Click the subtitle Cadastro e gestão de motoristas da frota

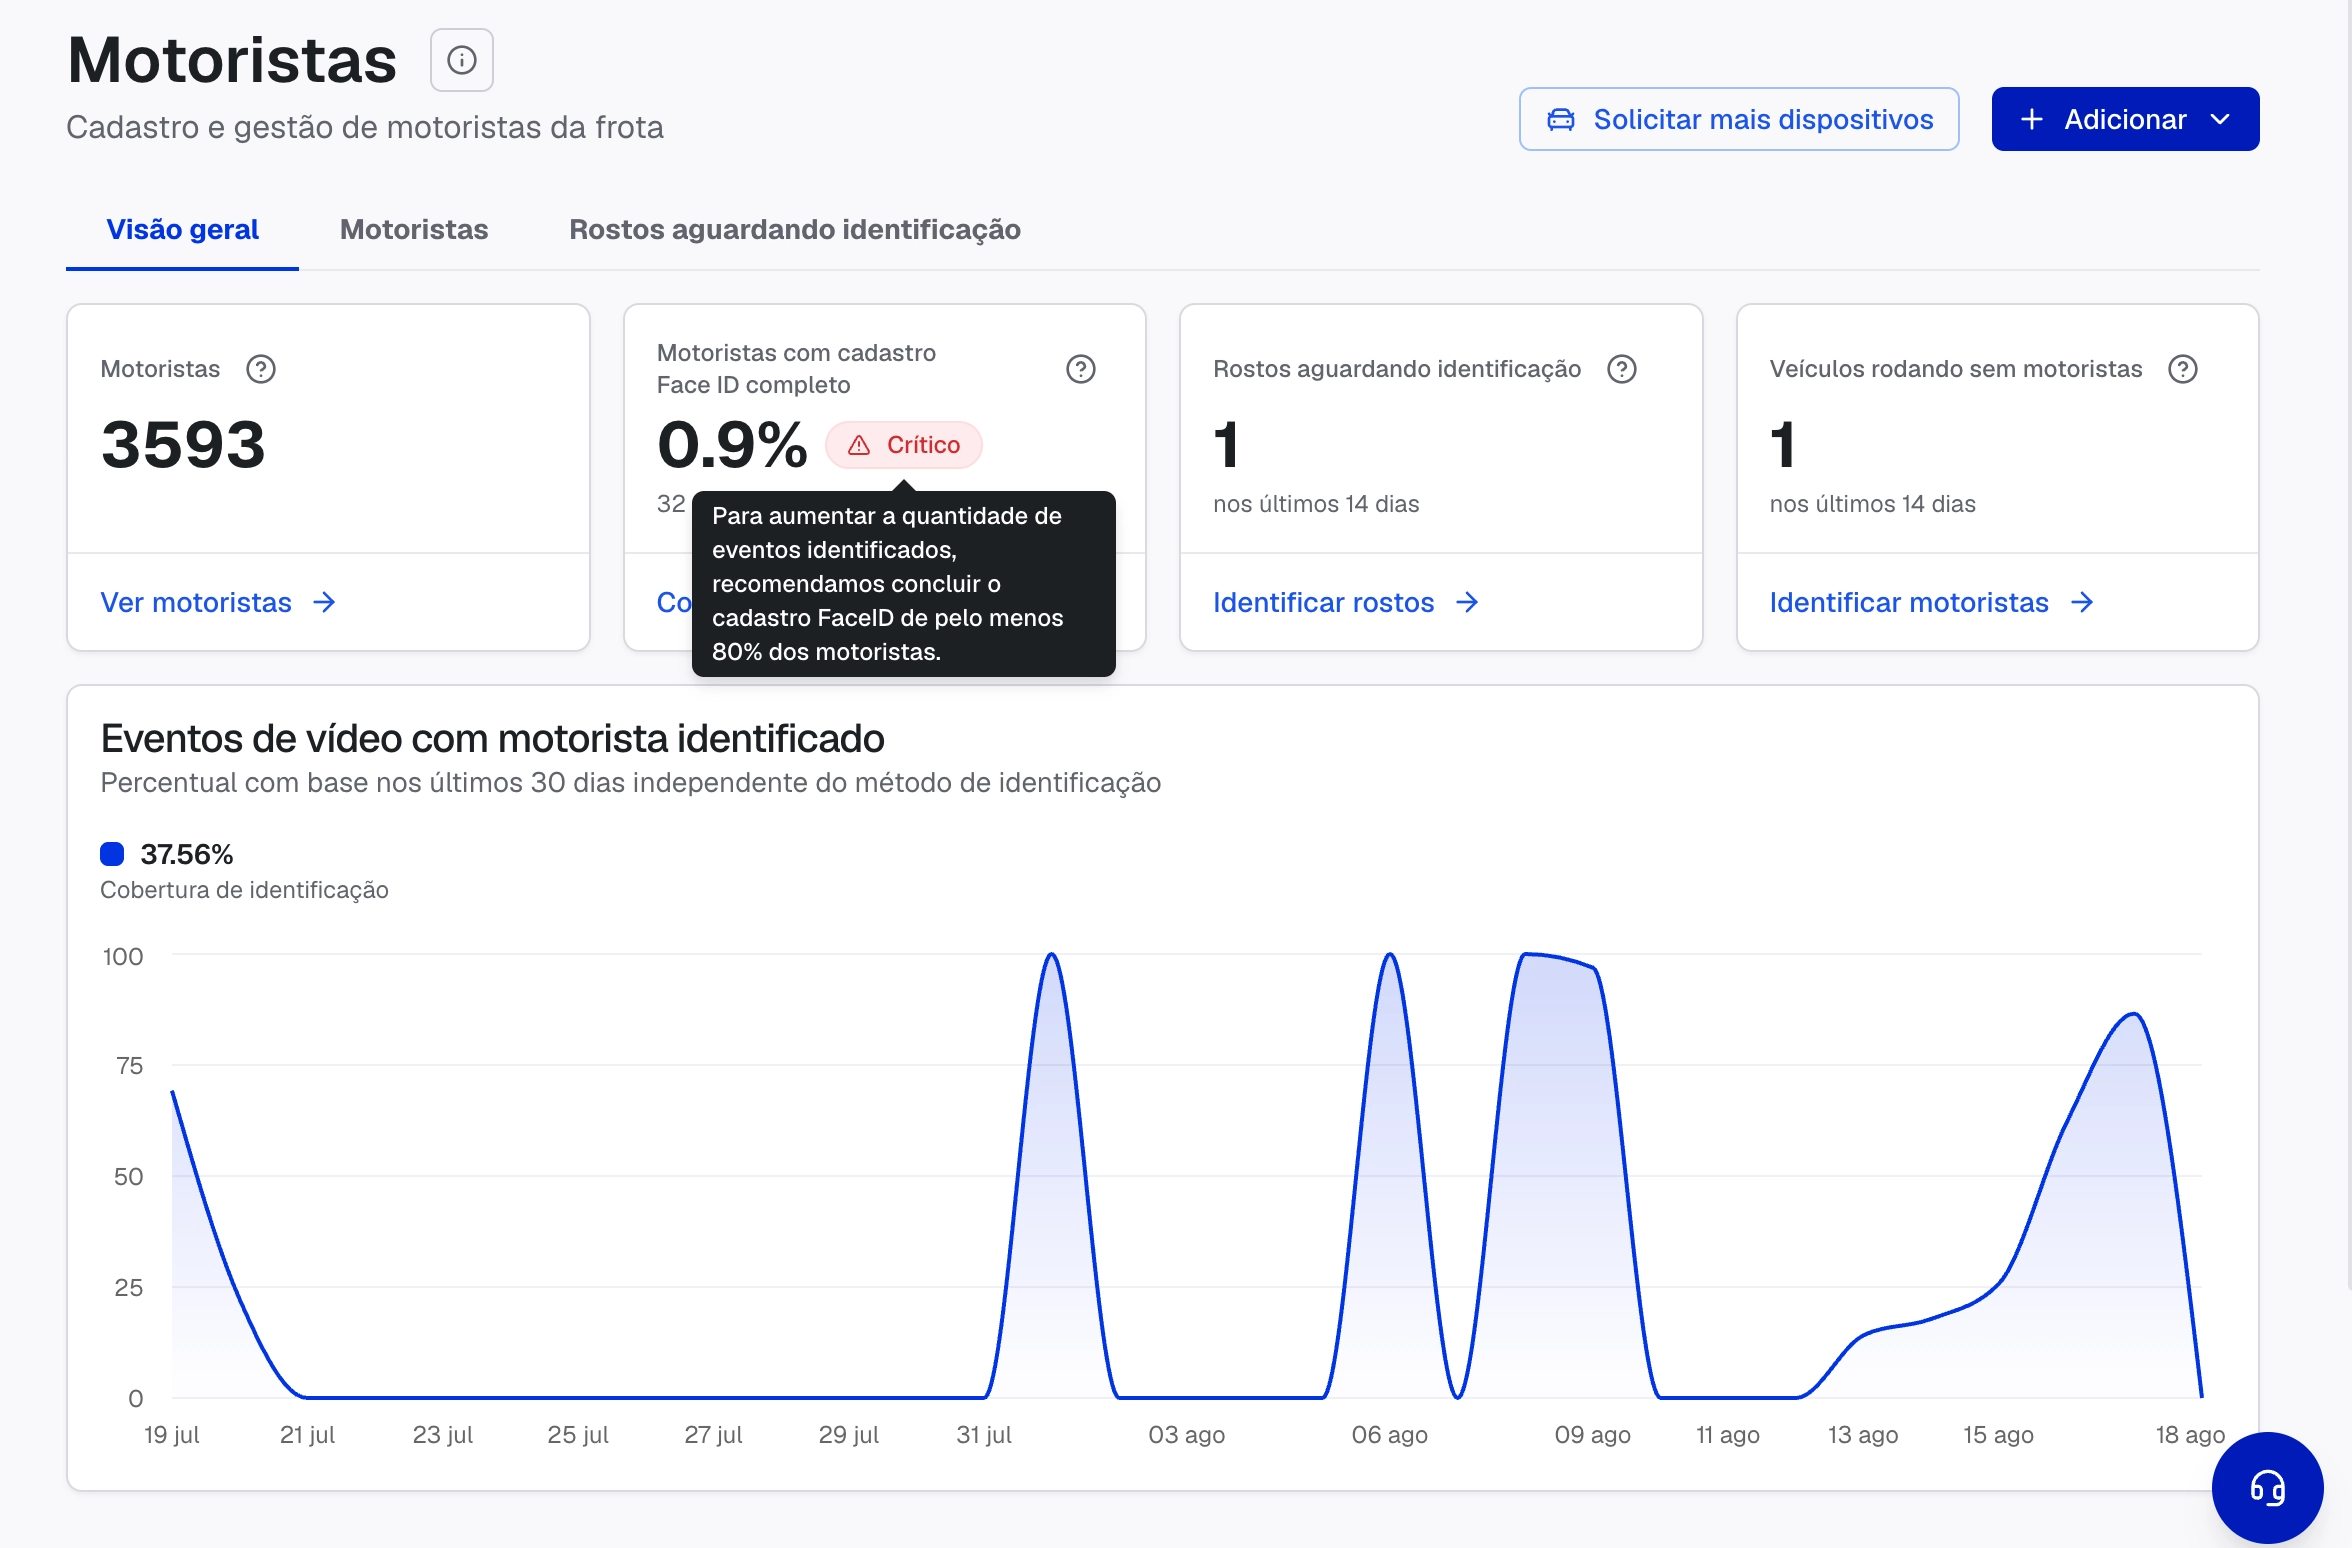(x=365, y=127)
